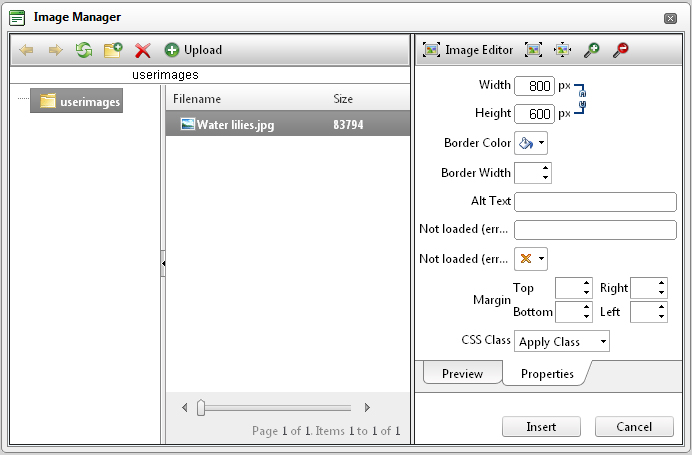Click the Width input field

(x=534, y=86)
